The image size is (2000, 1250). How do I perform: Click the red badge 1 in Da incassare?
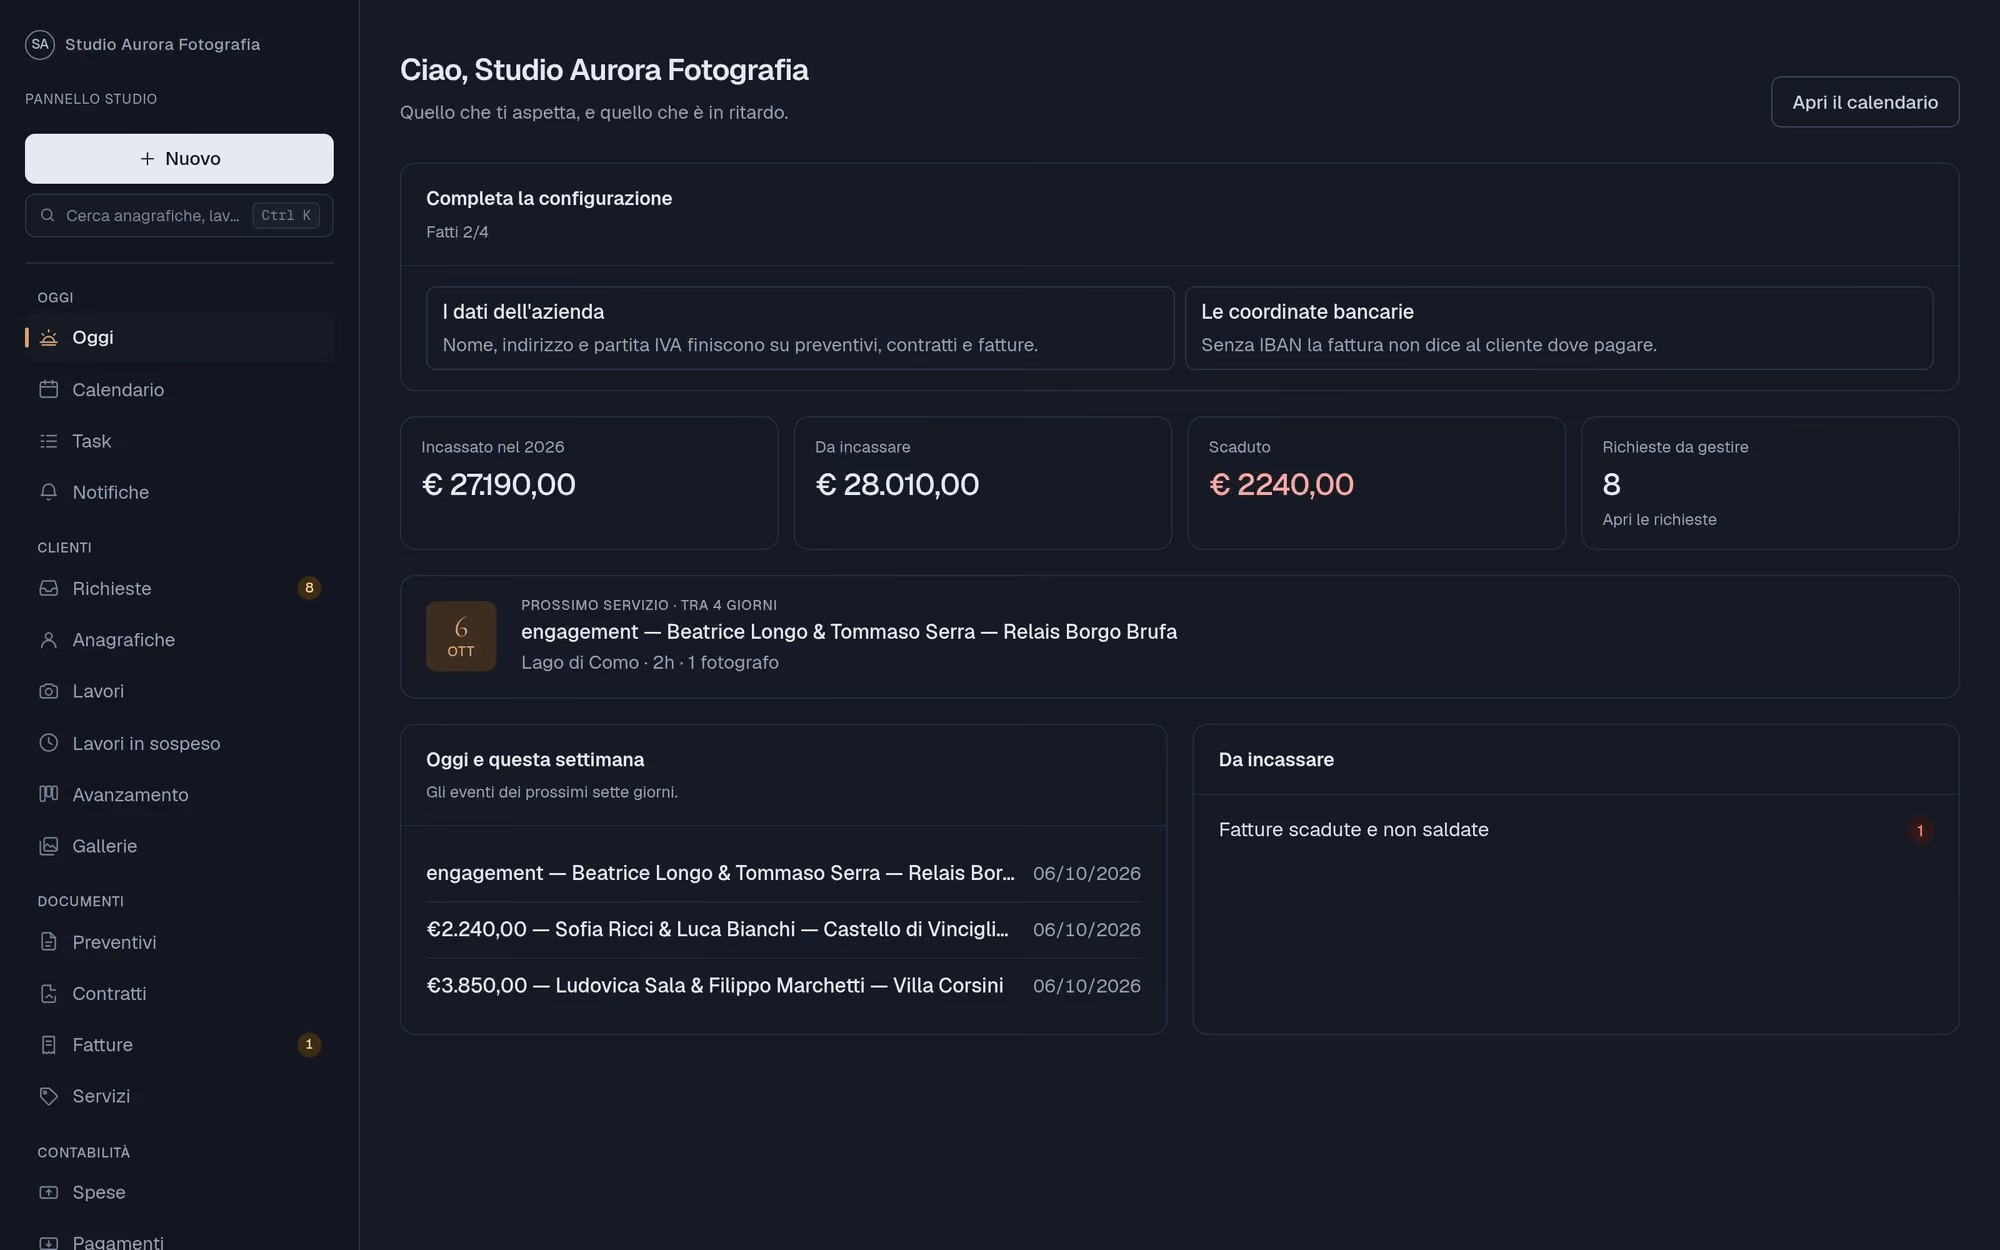tap(1920, 831)
